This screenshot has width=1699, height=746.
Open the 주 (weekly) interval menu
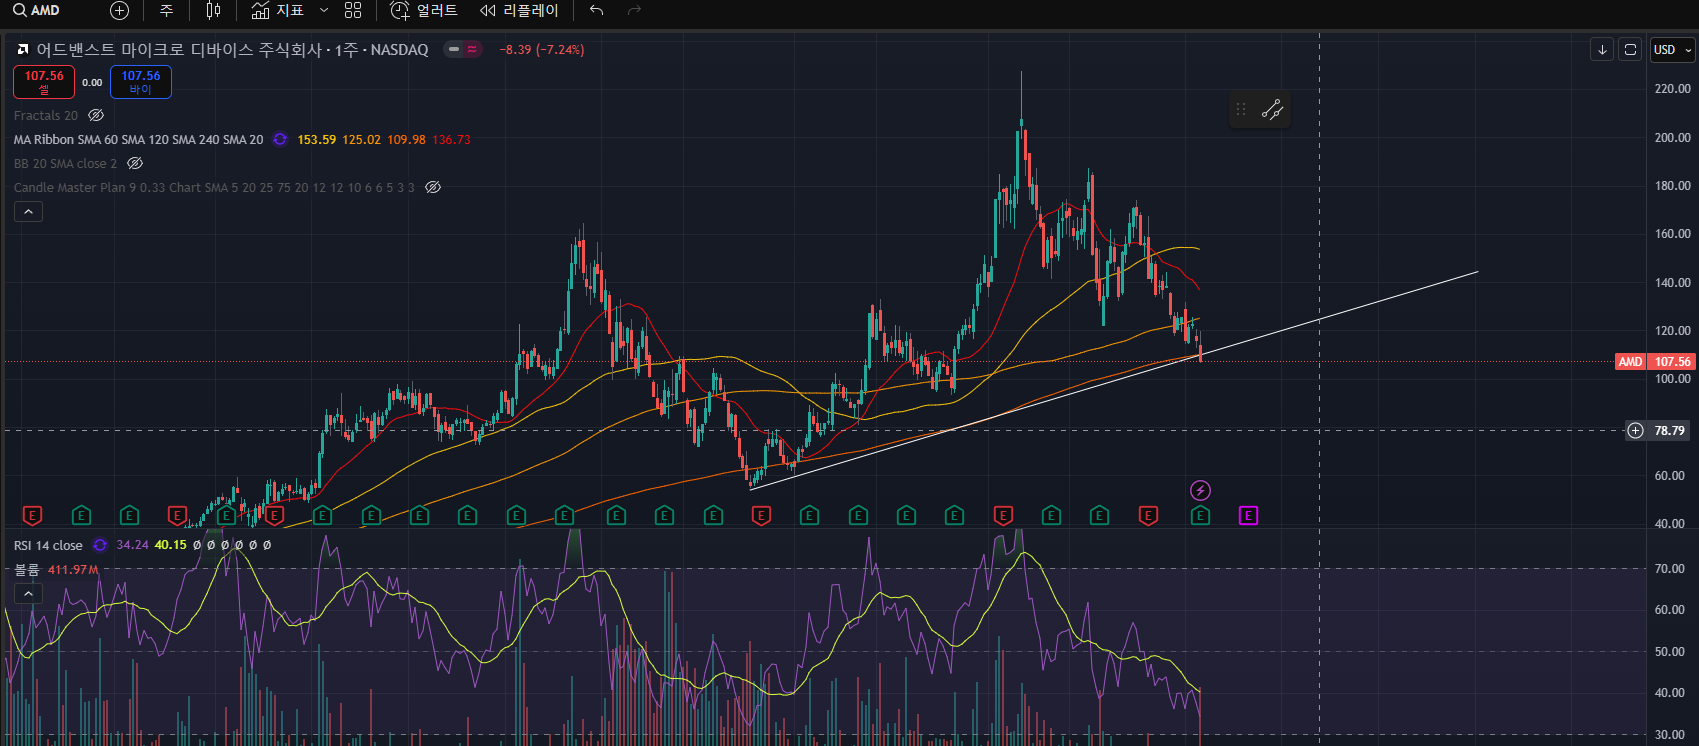coord(166,10)
